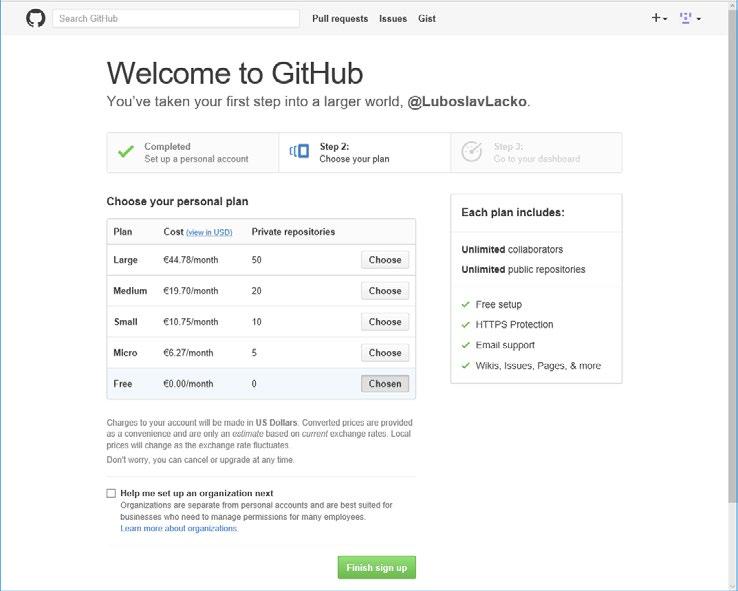This screenshot has height=591, width=738.
Task: Click the Private repositories column header
Action: point(293,232)
